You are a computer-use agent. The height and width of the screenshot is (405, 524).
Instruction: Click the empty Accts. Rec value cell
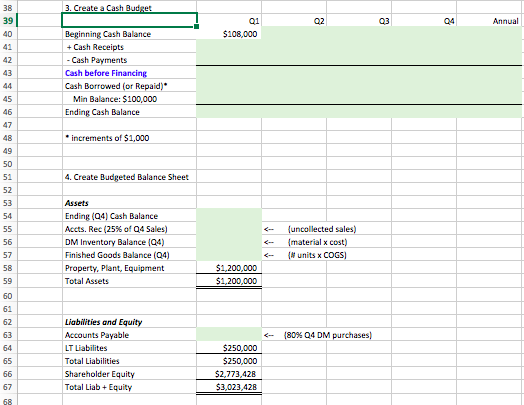click(229, 229)
